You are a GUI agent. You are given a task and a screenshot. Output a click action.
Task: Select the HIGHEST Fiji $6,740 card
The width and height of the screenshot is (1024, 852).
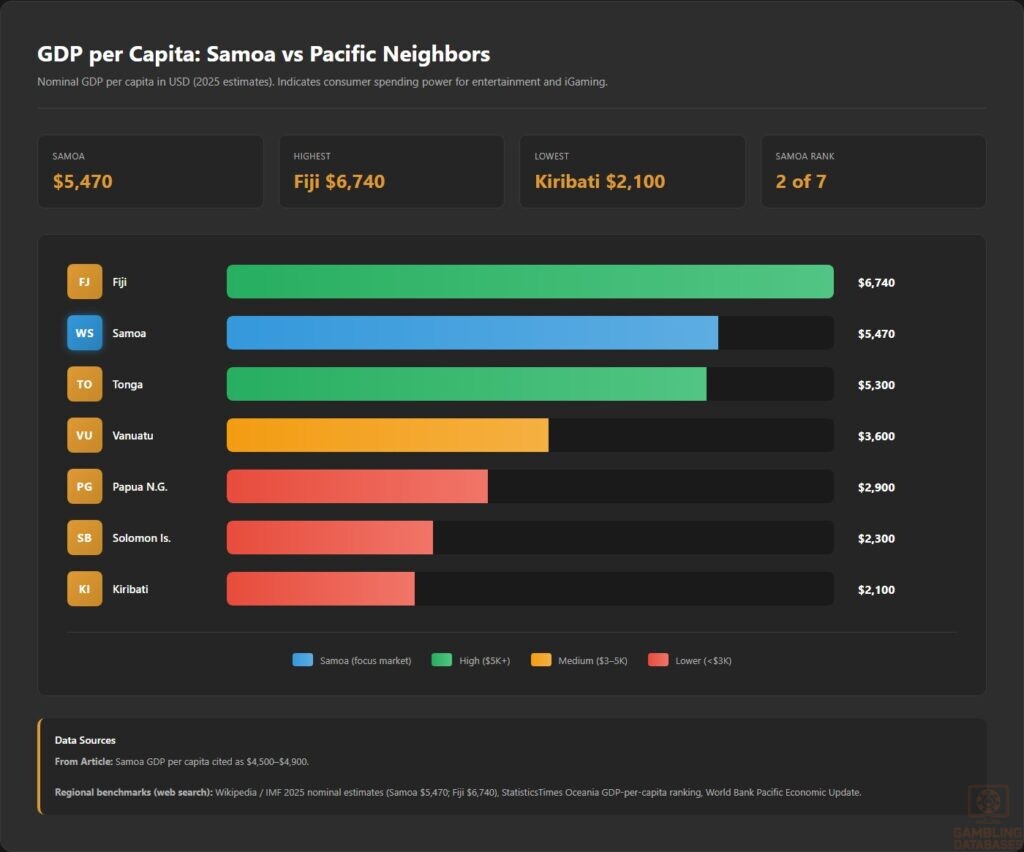392,172
